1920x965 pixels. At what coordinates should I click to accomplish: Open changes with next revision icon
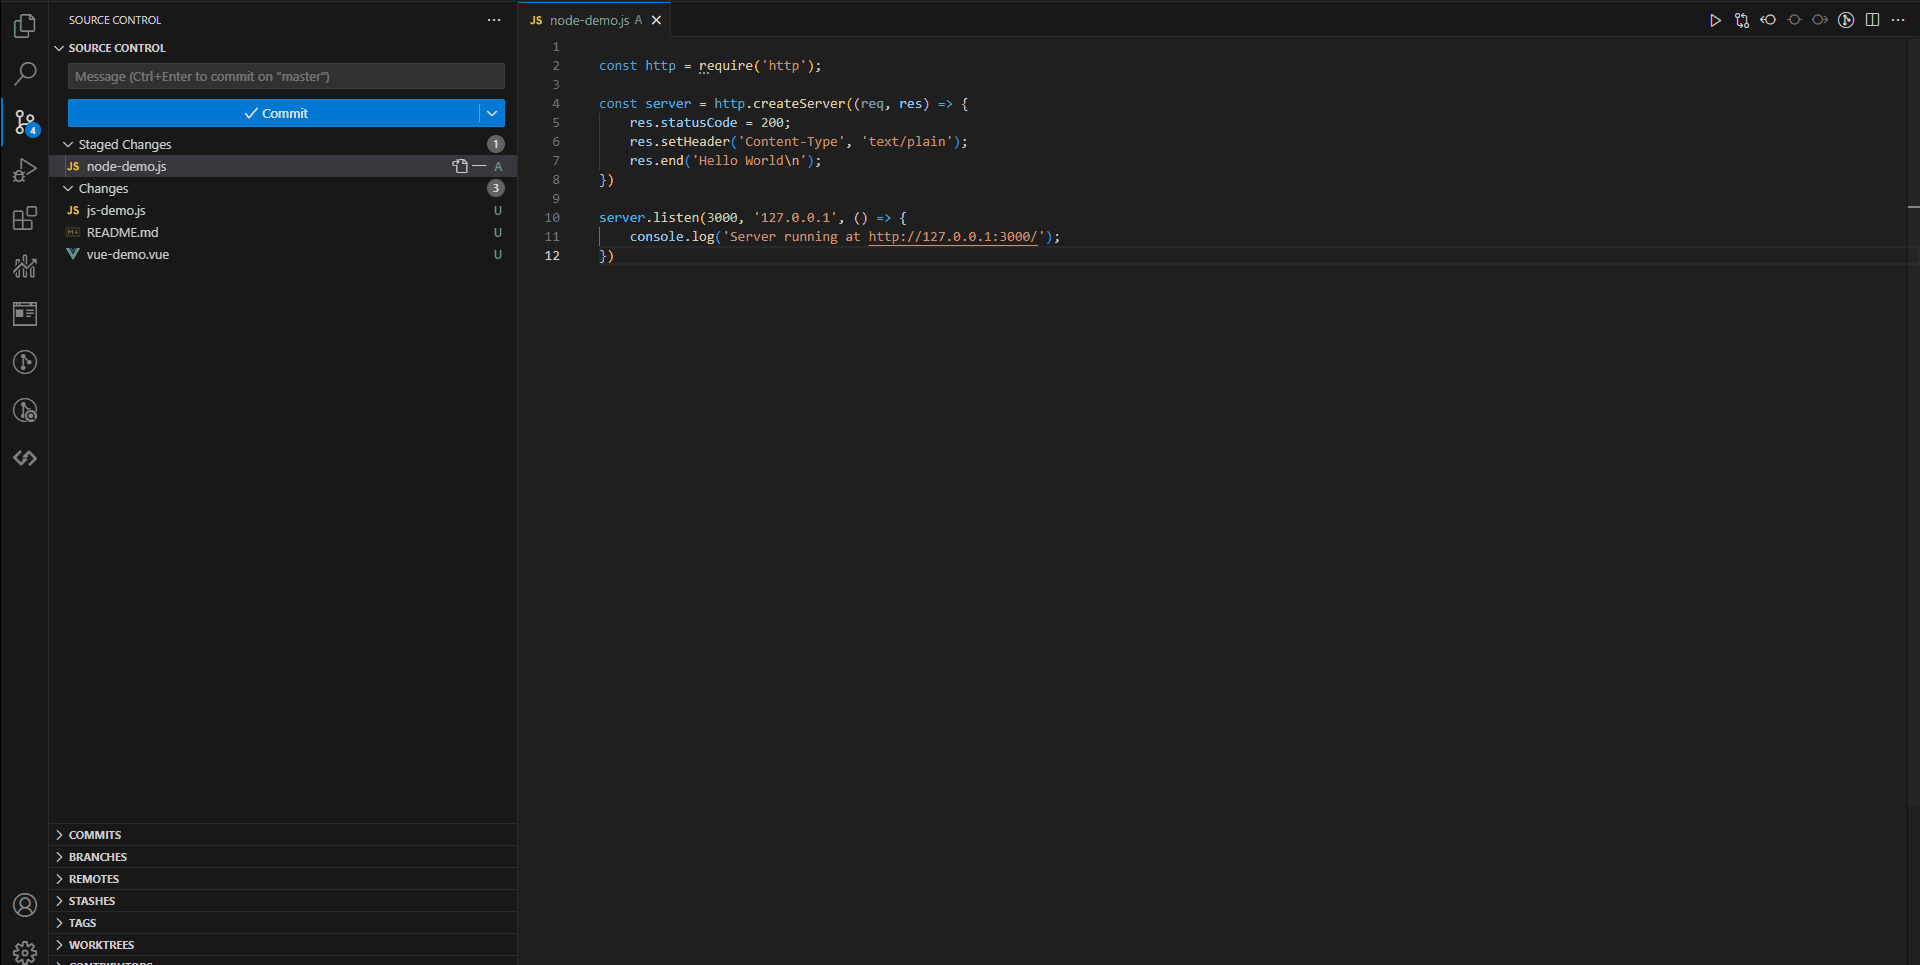(1820, 20)
